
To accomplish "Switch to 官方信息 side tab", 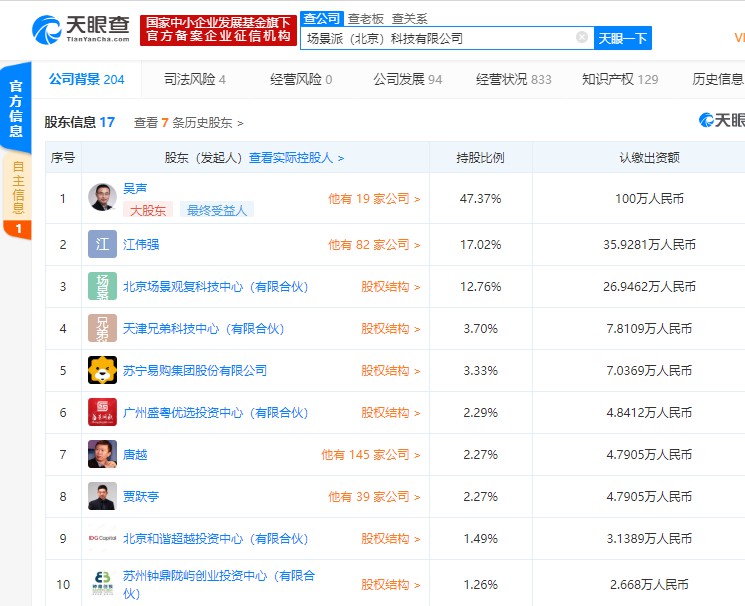I will pyautogui.click(x=16, y=108).
